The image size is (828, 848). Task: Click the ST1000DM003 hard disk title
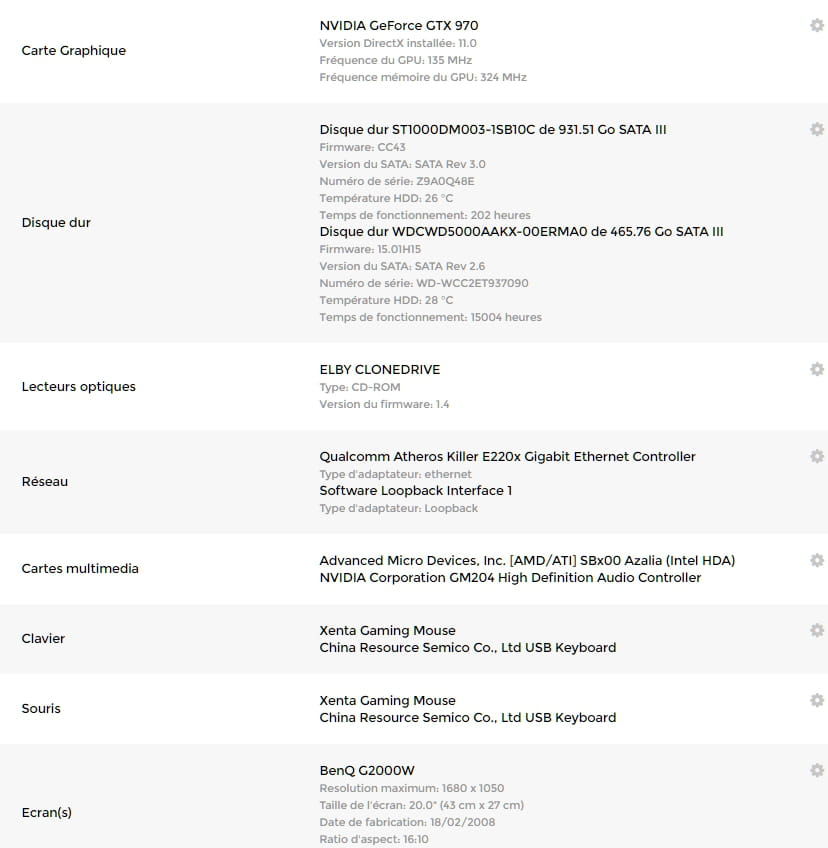pos(493,130)
